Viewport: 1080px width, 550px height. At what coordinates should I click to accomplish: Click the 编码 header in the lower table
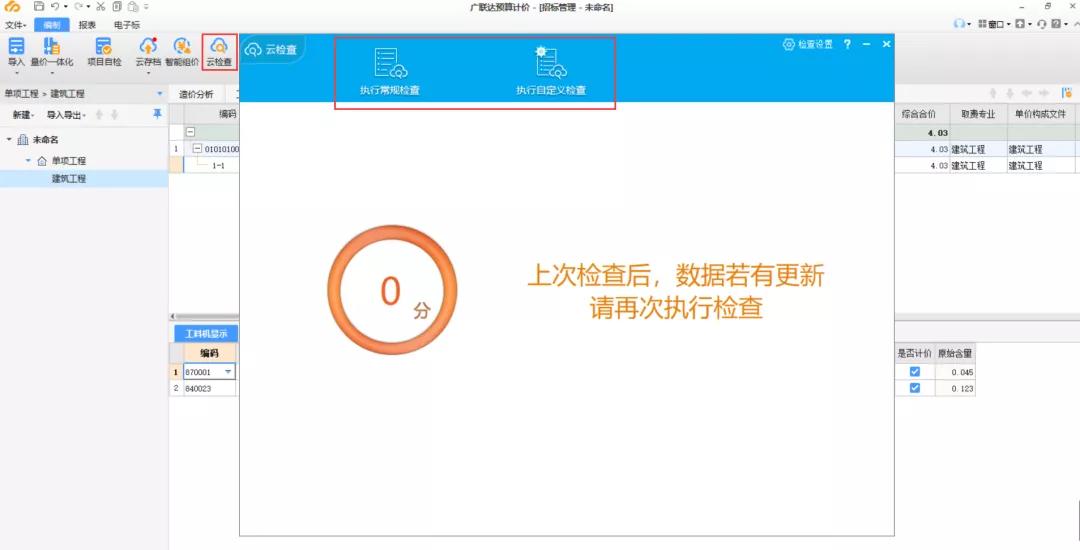click(x=209, y=353)
